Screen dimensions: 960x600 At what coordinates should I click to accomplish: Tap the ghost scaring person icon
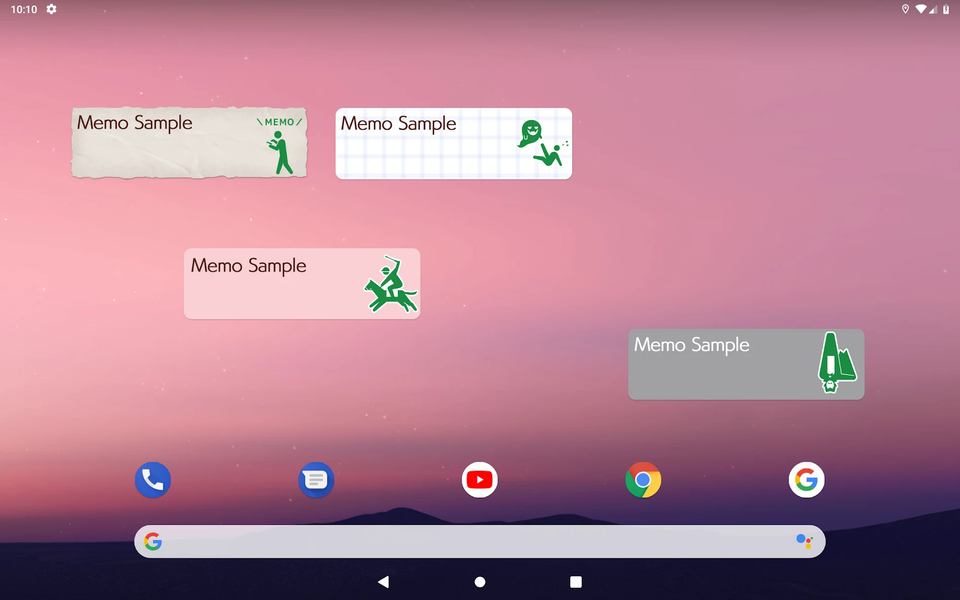(x=542, y=144)
